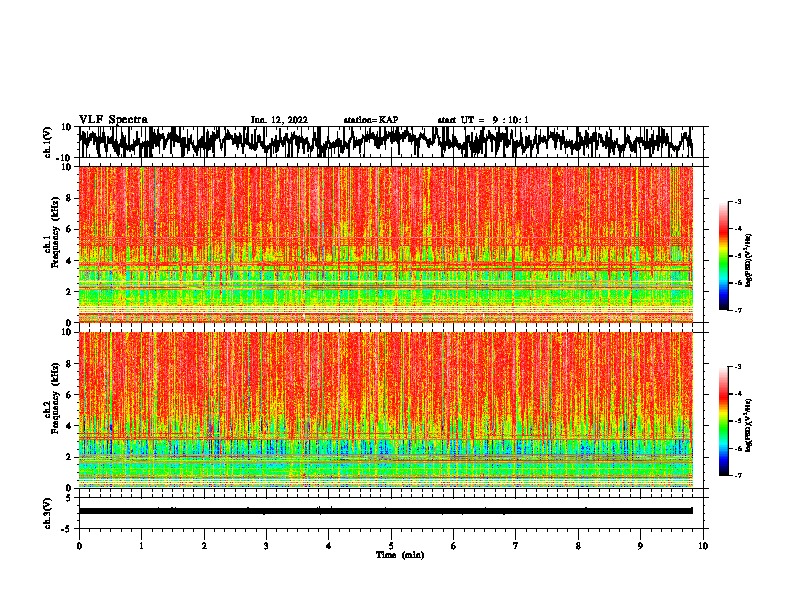Click the ch.3 black voltage trace bar
Screen dimensions: 792x612
pos(386,511)
